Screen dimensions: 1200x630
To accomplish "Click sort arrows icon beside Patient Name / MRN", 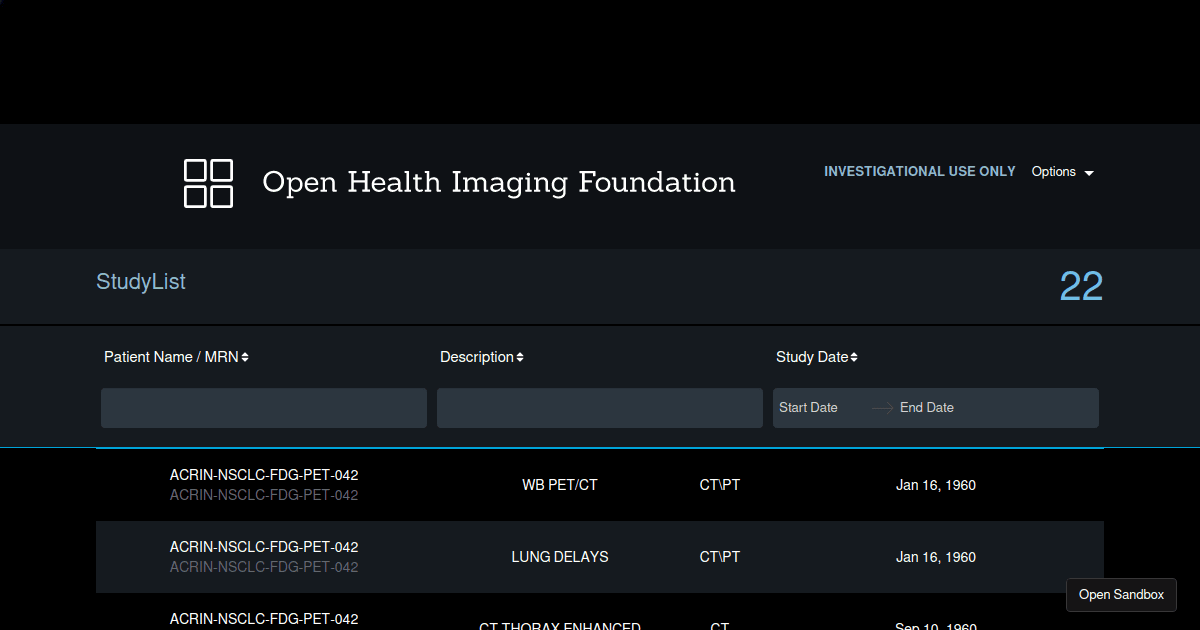I will pos(245,358).
